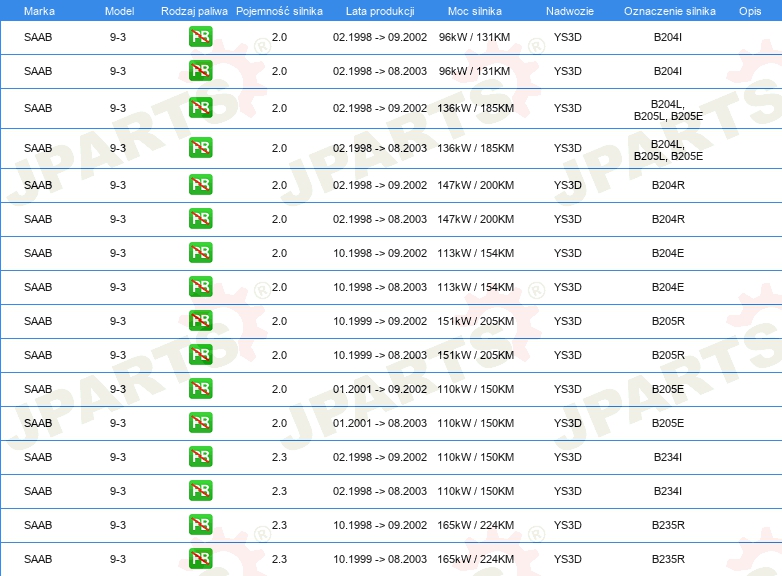Click engine code B234I in row ending 09.2002
The height and width of the screenshot is (576, 782).
pos(668,457)
